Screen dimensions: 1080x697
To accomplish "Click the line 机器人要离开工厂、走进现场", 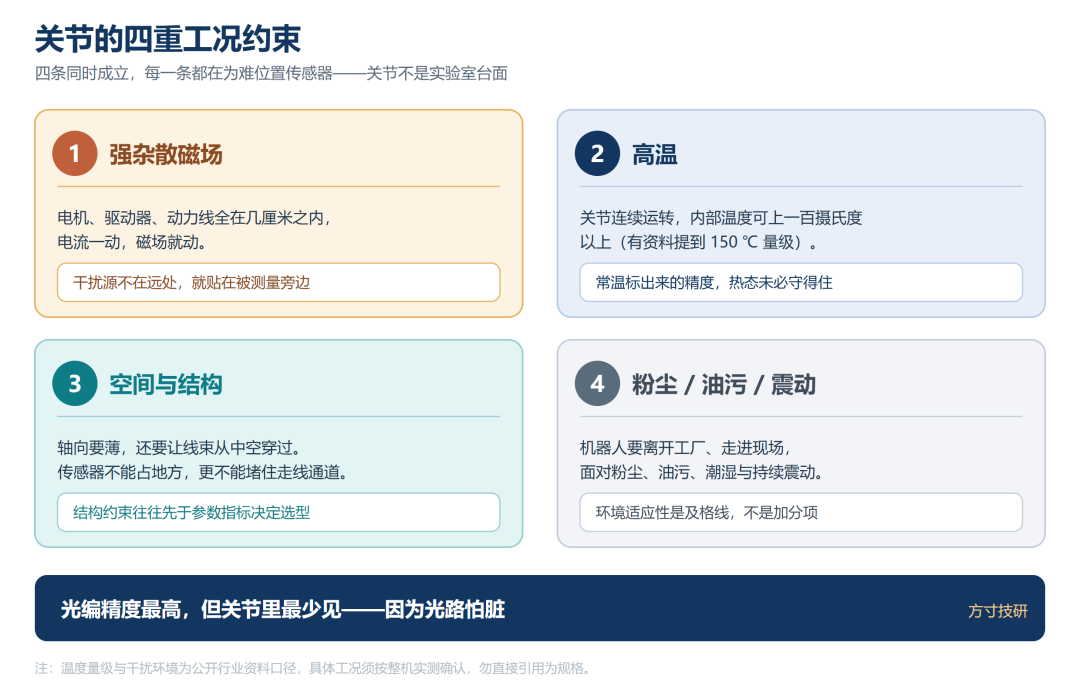I will tap(685, 448).
